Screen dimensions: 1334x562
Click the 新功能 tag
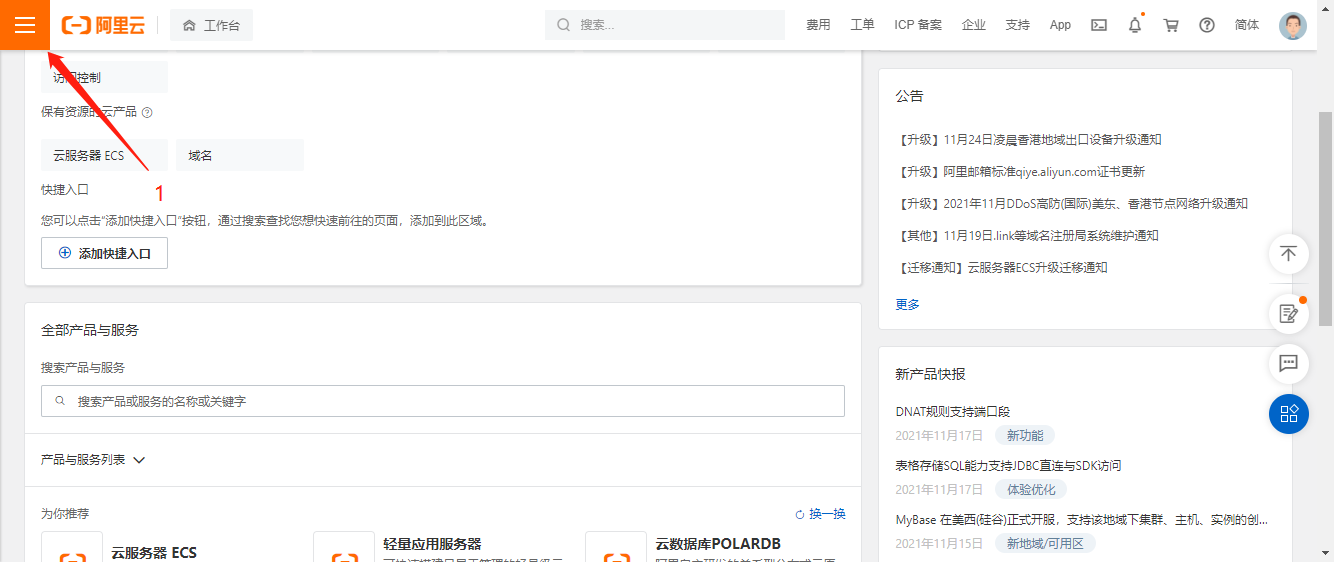1024,436
